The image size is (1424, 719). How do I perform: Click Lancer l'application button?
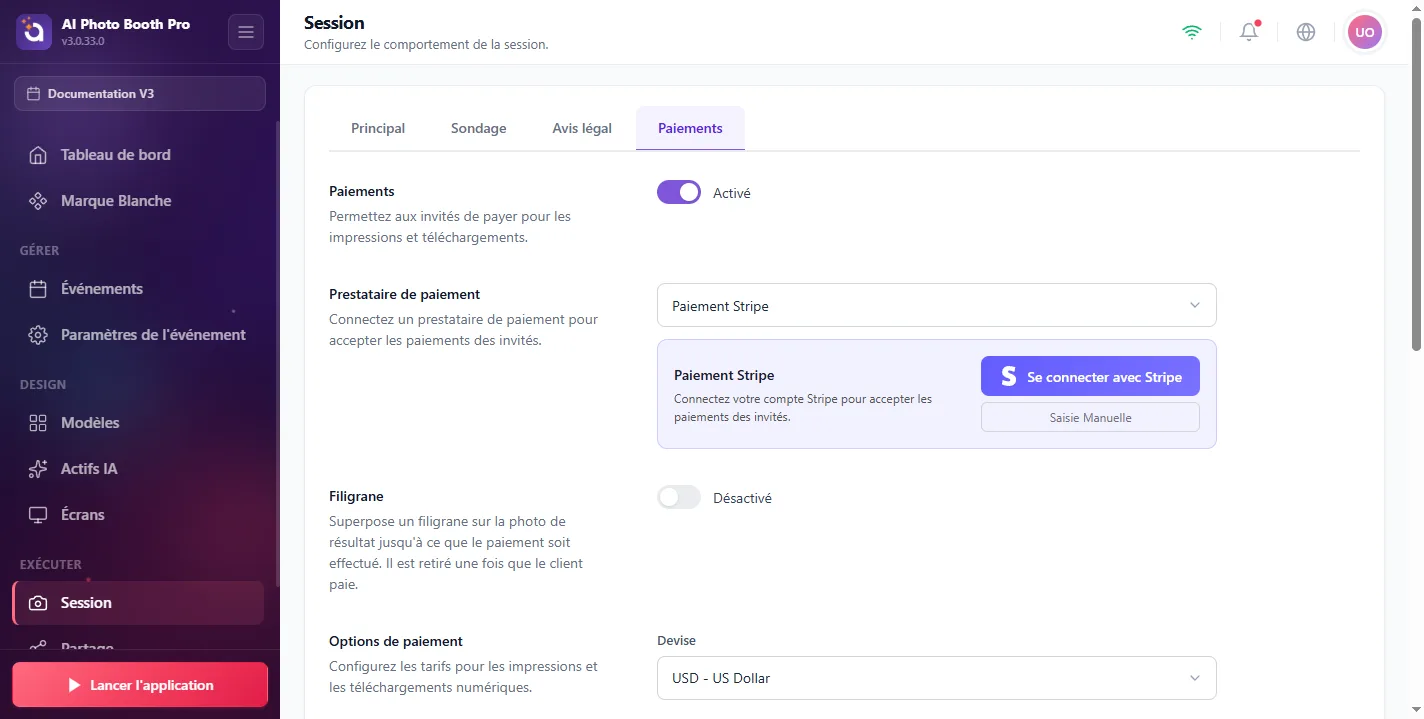(140, 685)
